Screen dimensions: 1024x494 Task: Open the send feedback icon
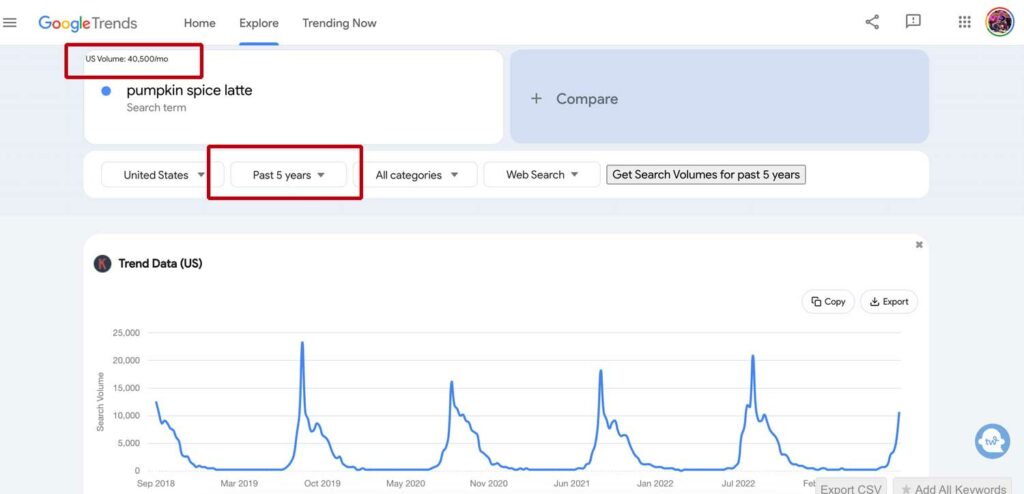tap(913, 22)
